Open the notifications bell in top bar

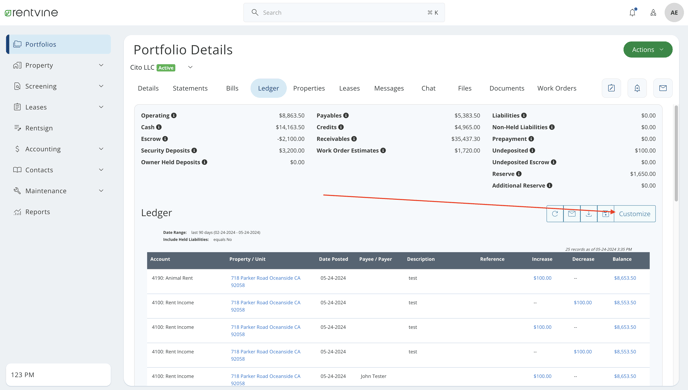point(632,12)
